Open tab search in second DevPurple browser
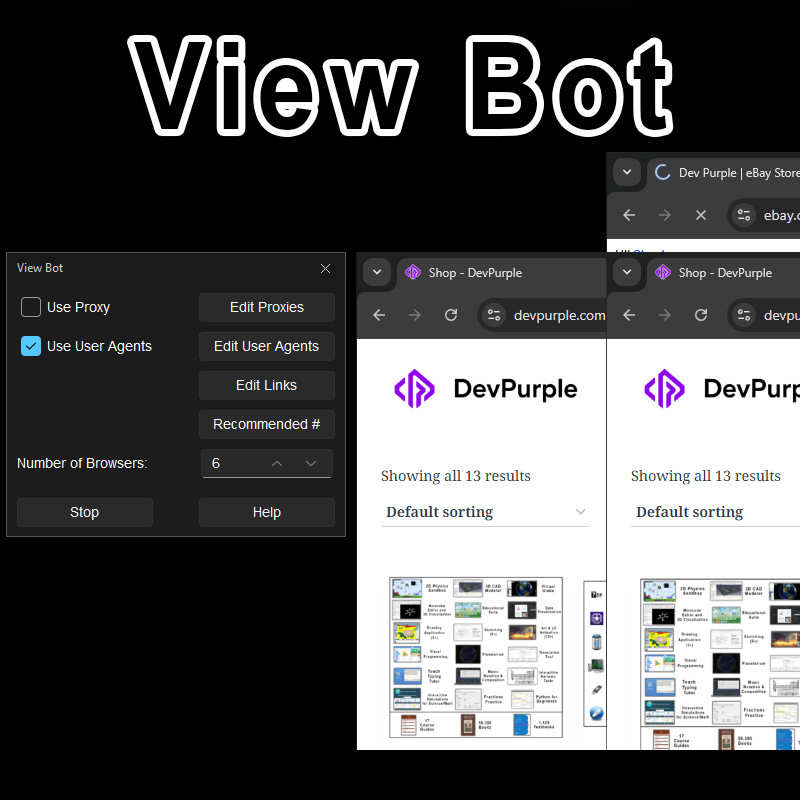The height and width of the screenshot is (800, 800). click(x=627, y=272)
